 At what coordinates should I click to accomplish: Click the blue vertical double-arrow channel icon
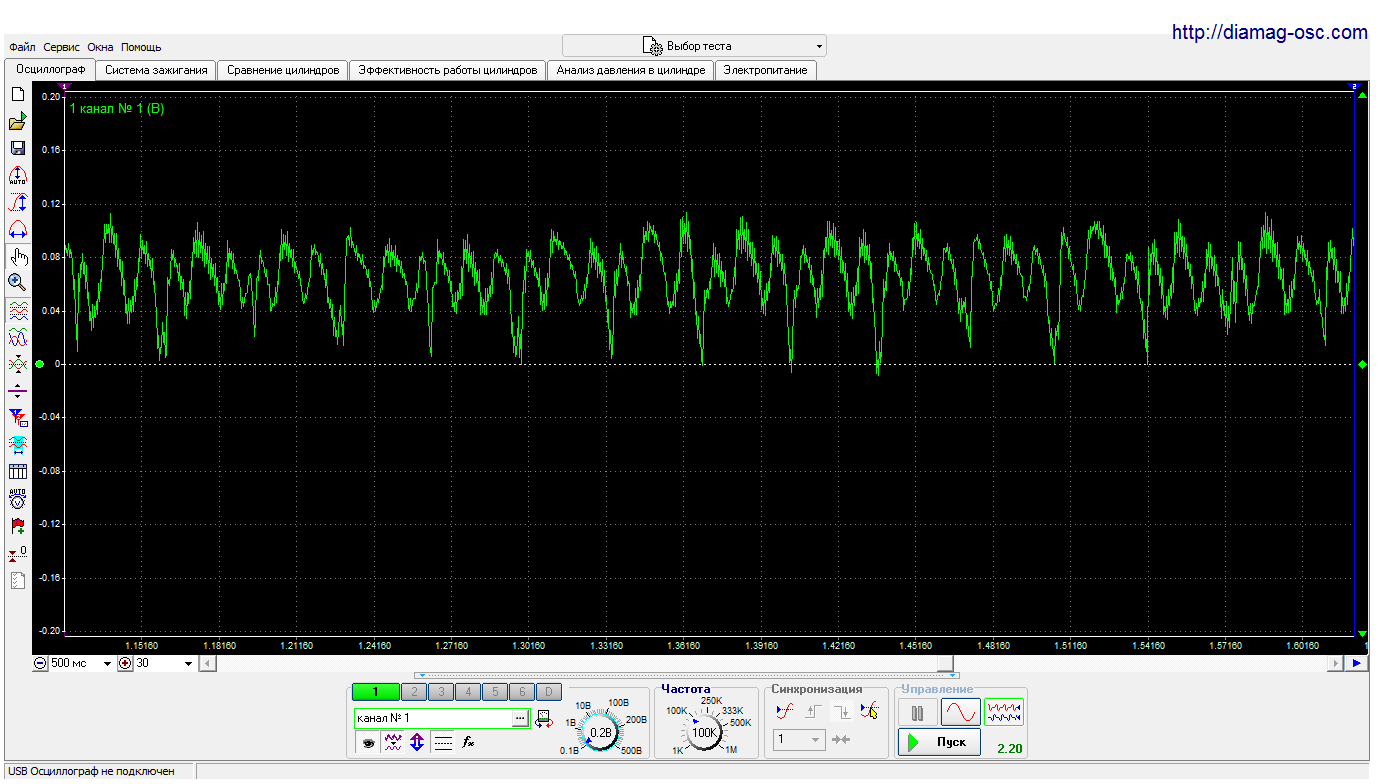click(x=417, y=742)
